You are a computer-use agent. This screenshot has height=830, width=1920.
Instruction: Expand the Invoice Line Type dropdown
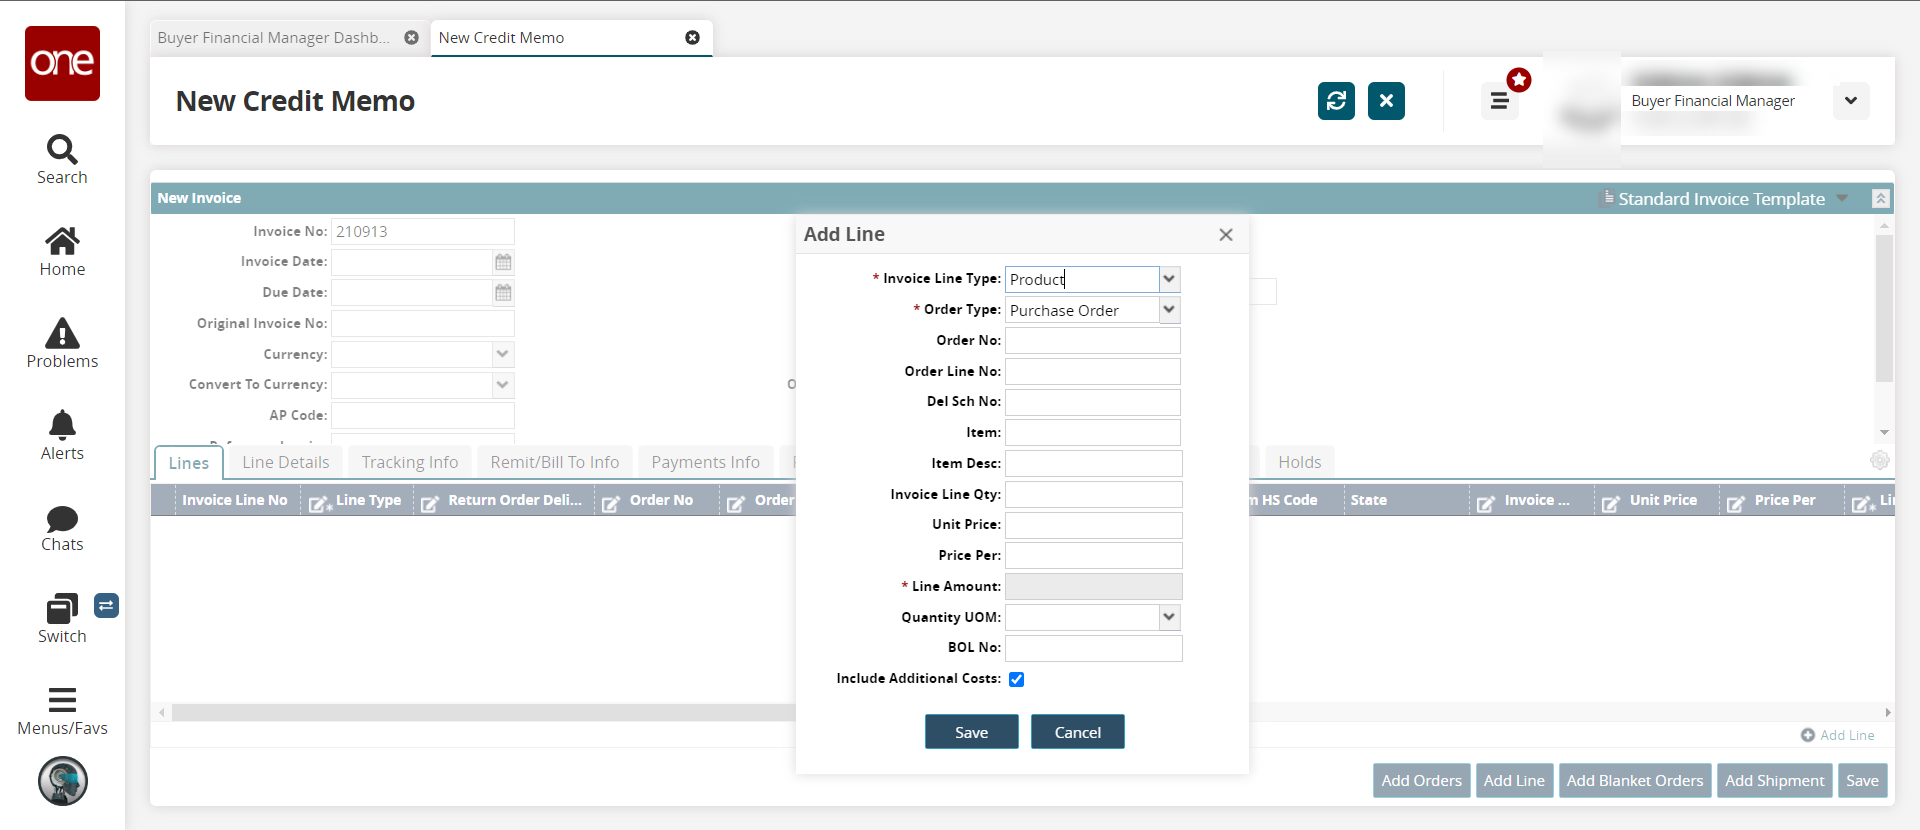point(1169,279)
